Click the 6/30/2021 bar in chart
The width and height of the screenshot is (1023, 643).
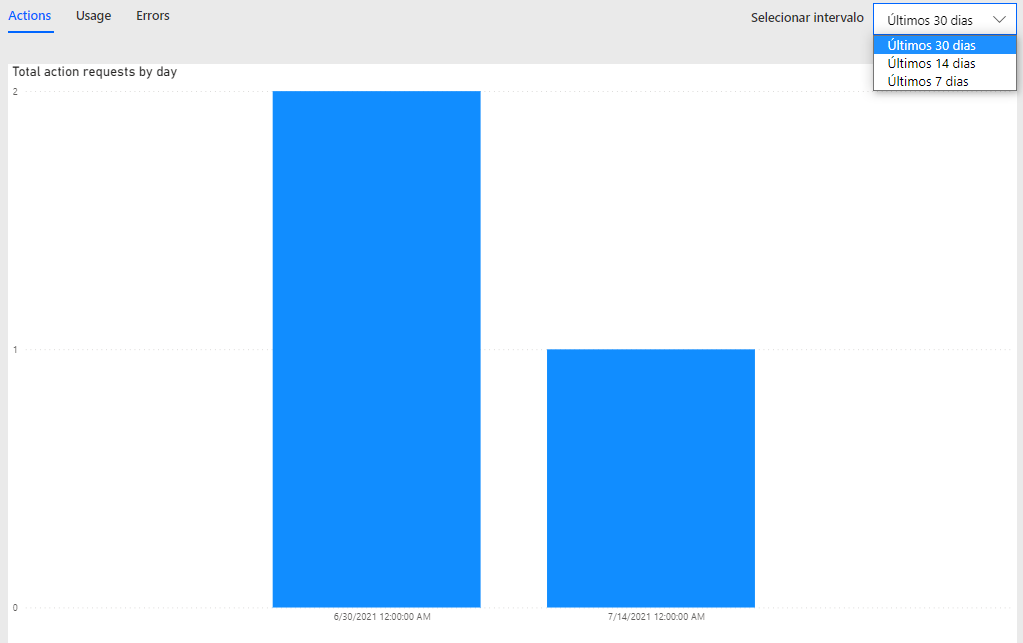click(376, 349)
